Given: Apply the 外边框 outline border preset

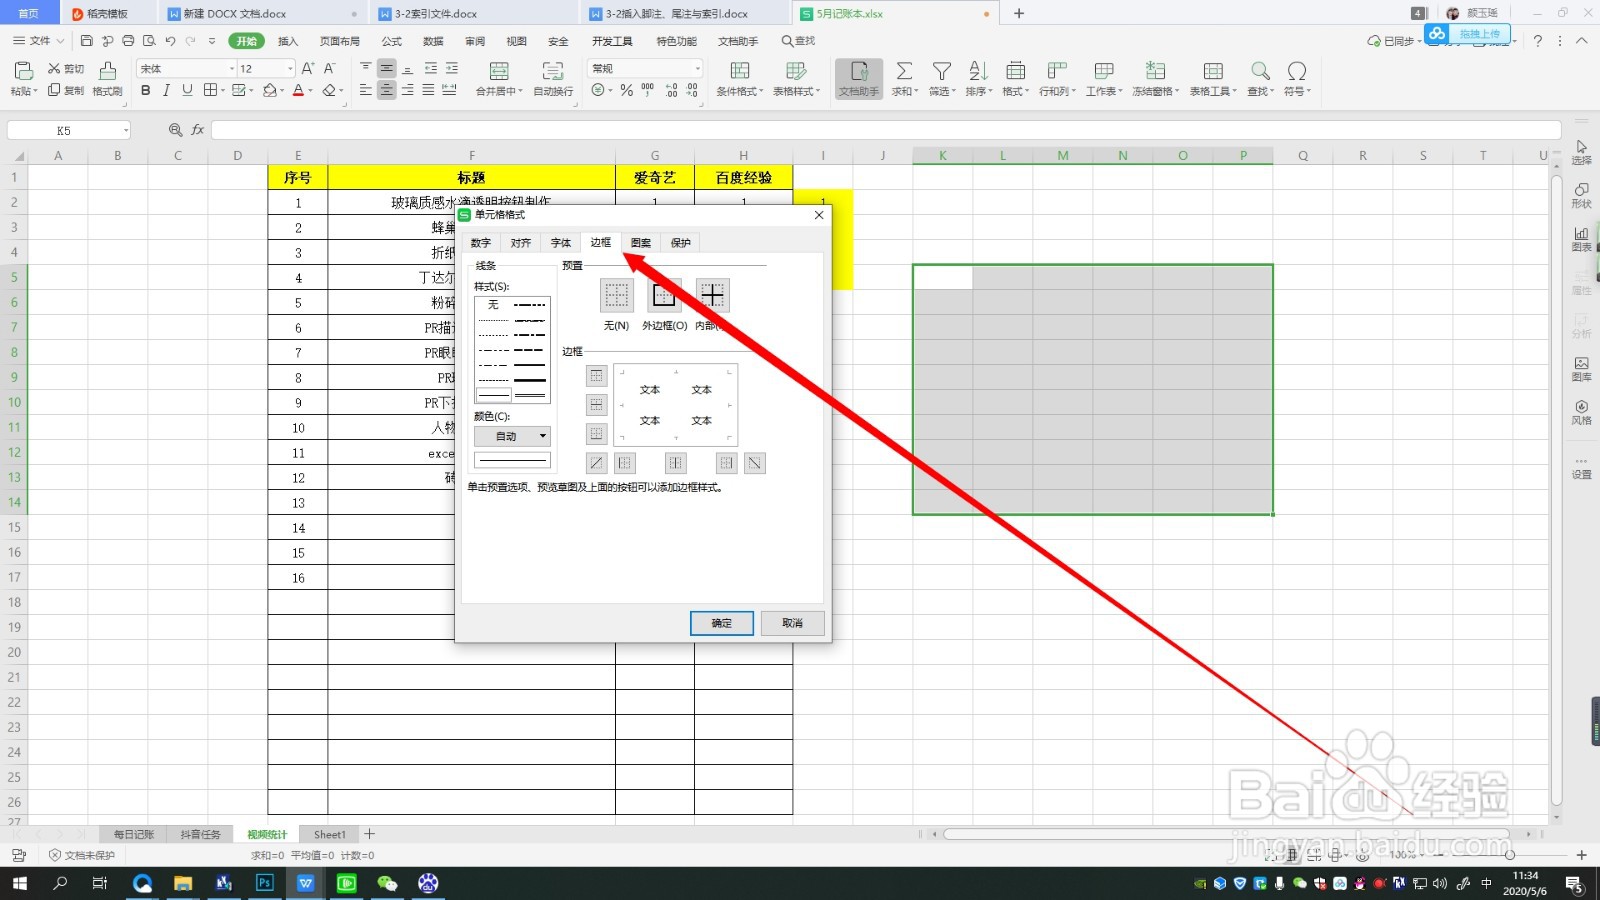Looking at the screenshot, I should click(664, 295).
